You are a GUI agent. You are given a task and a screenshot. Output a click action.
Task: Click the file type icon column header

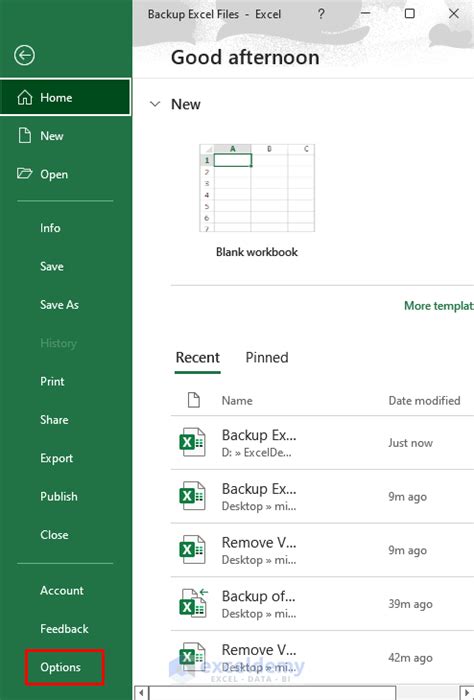click(x=194, y=400)
